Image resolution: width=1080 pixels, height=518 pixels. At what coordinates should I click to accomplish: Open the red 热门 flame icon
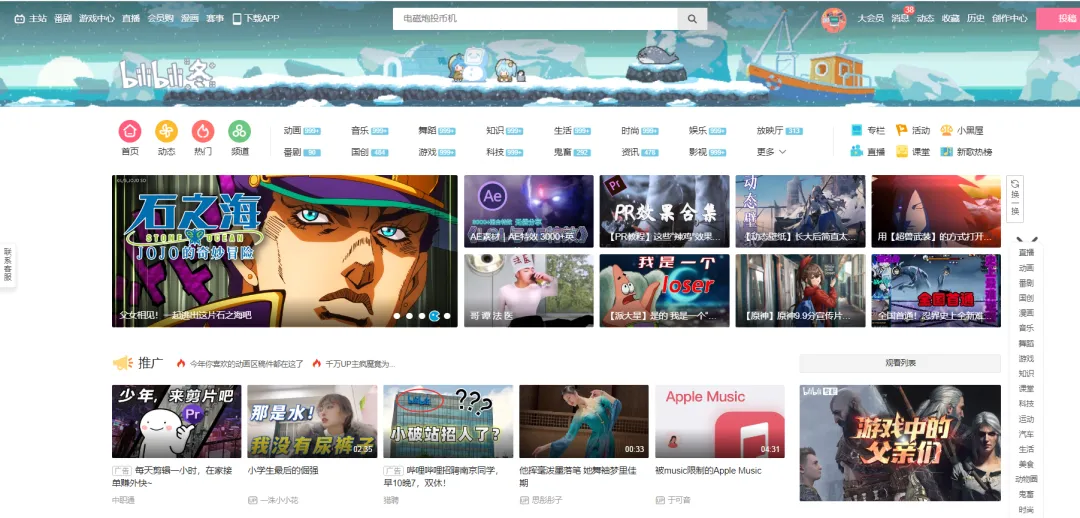[202, 131]
